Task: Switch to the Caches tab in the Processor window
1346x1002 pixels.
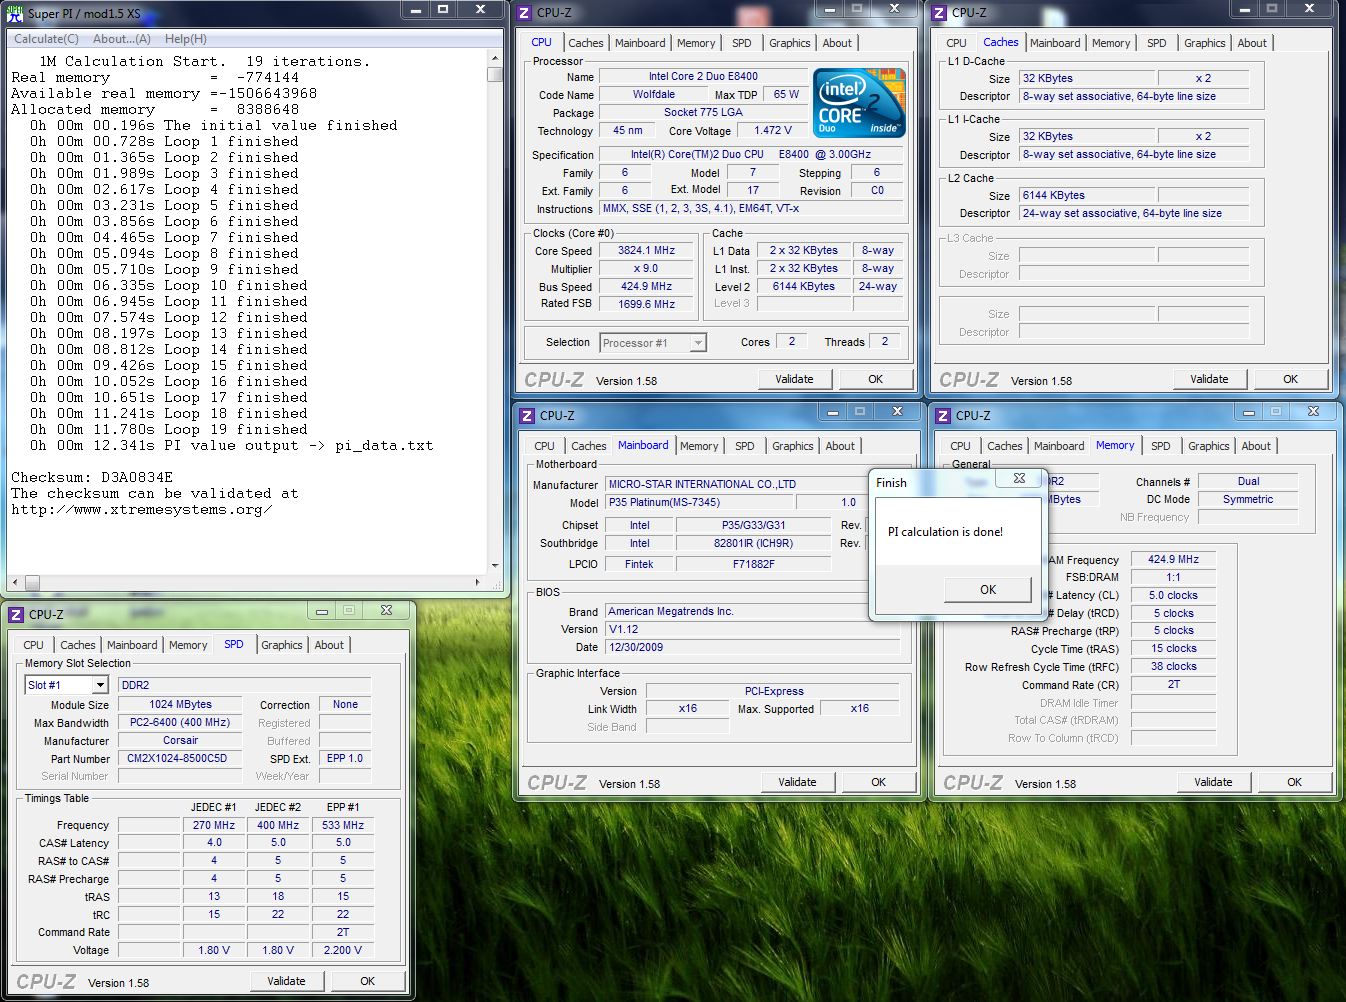Action: [586, 43]
